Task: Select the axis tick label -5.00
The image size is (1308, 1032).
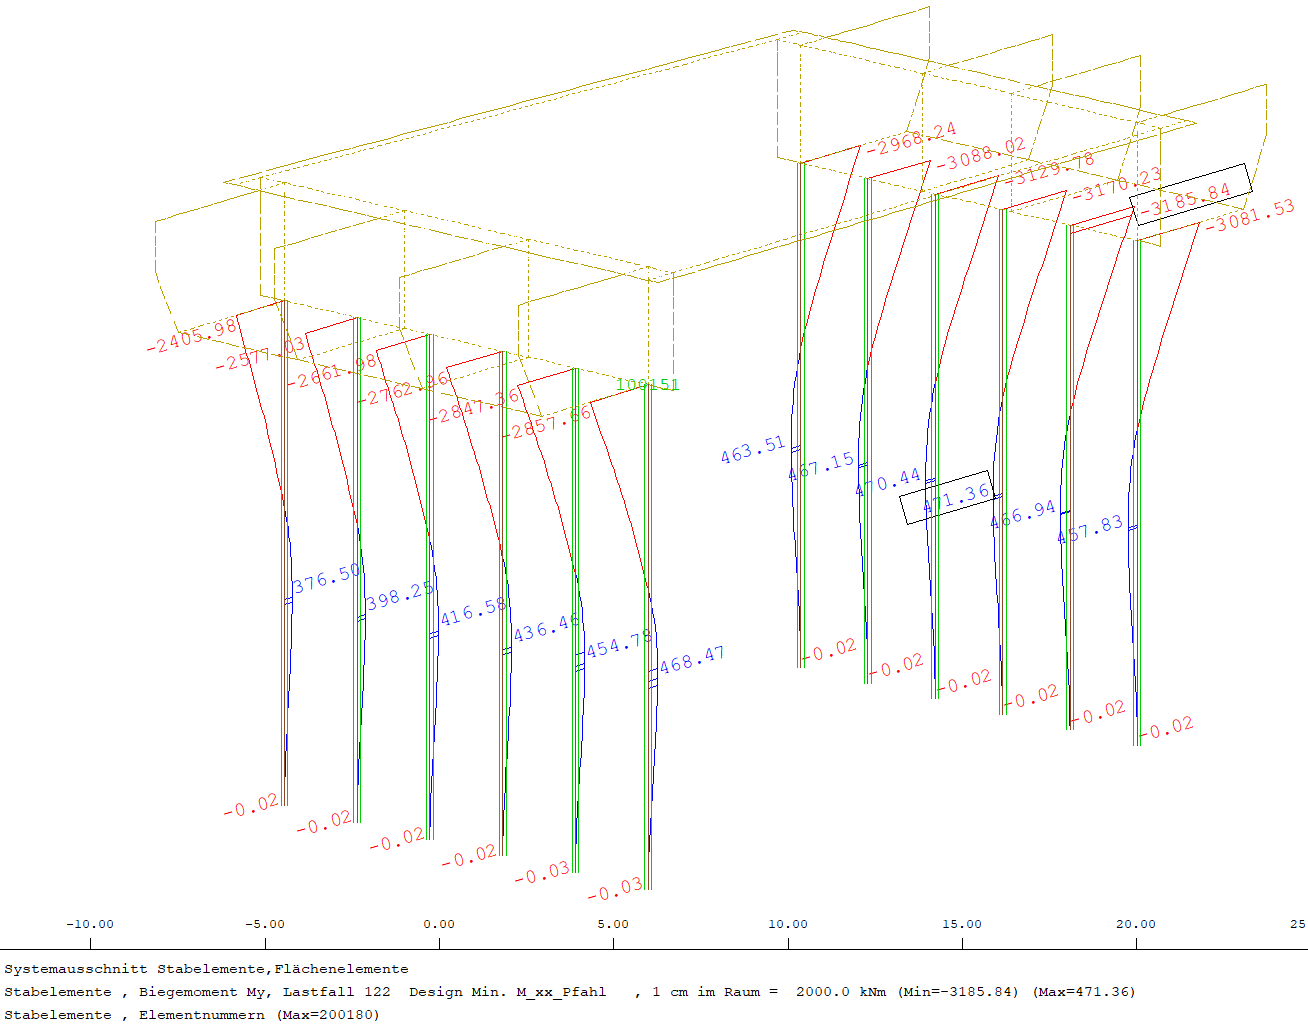Action: coord(265,924)
